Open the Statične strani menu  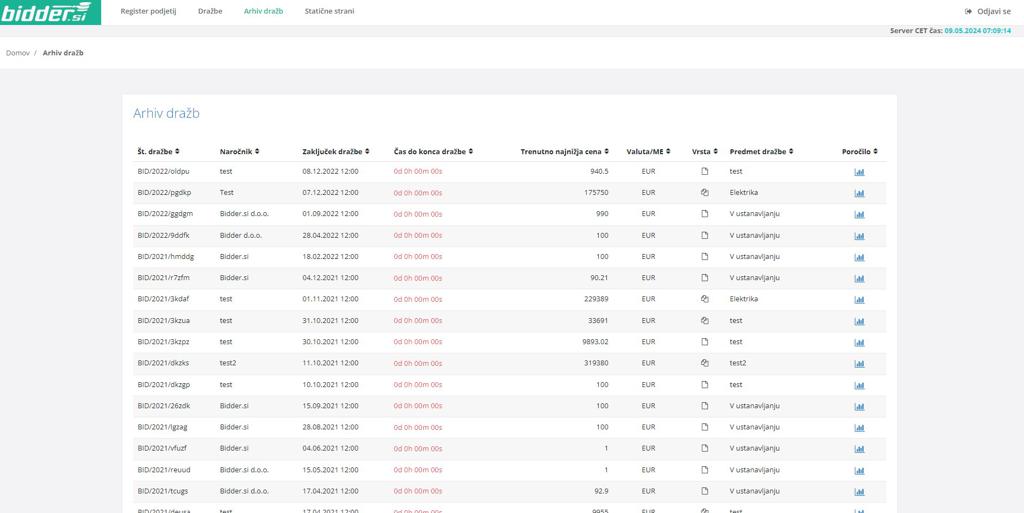click(330, 11)
